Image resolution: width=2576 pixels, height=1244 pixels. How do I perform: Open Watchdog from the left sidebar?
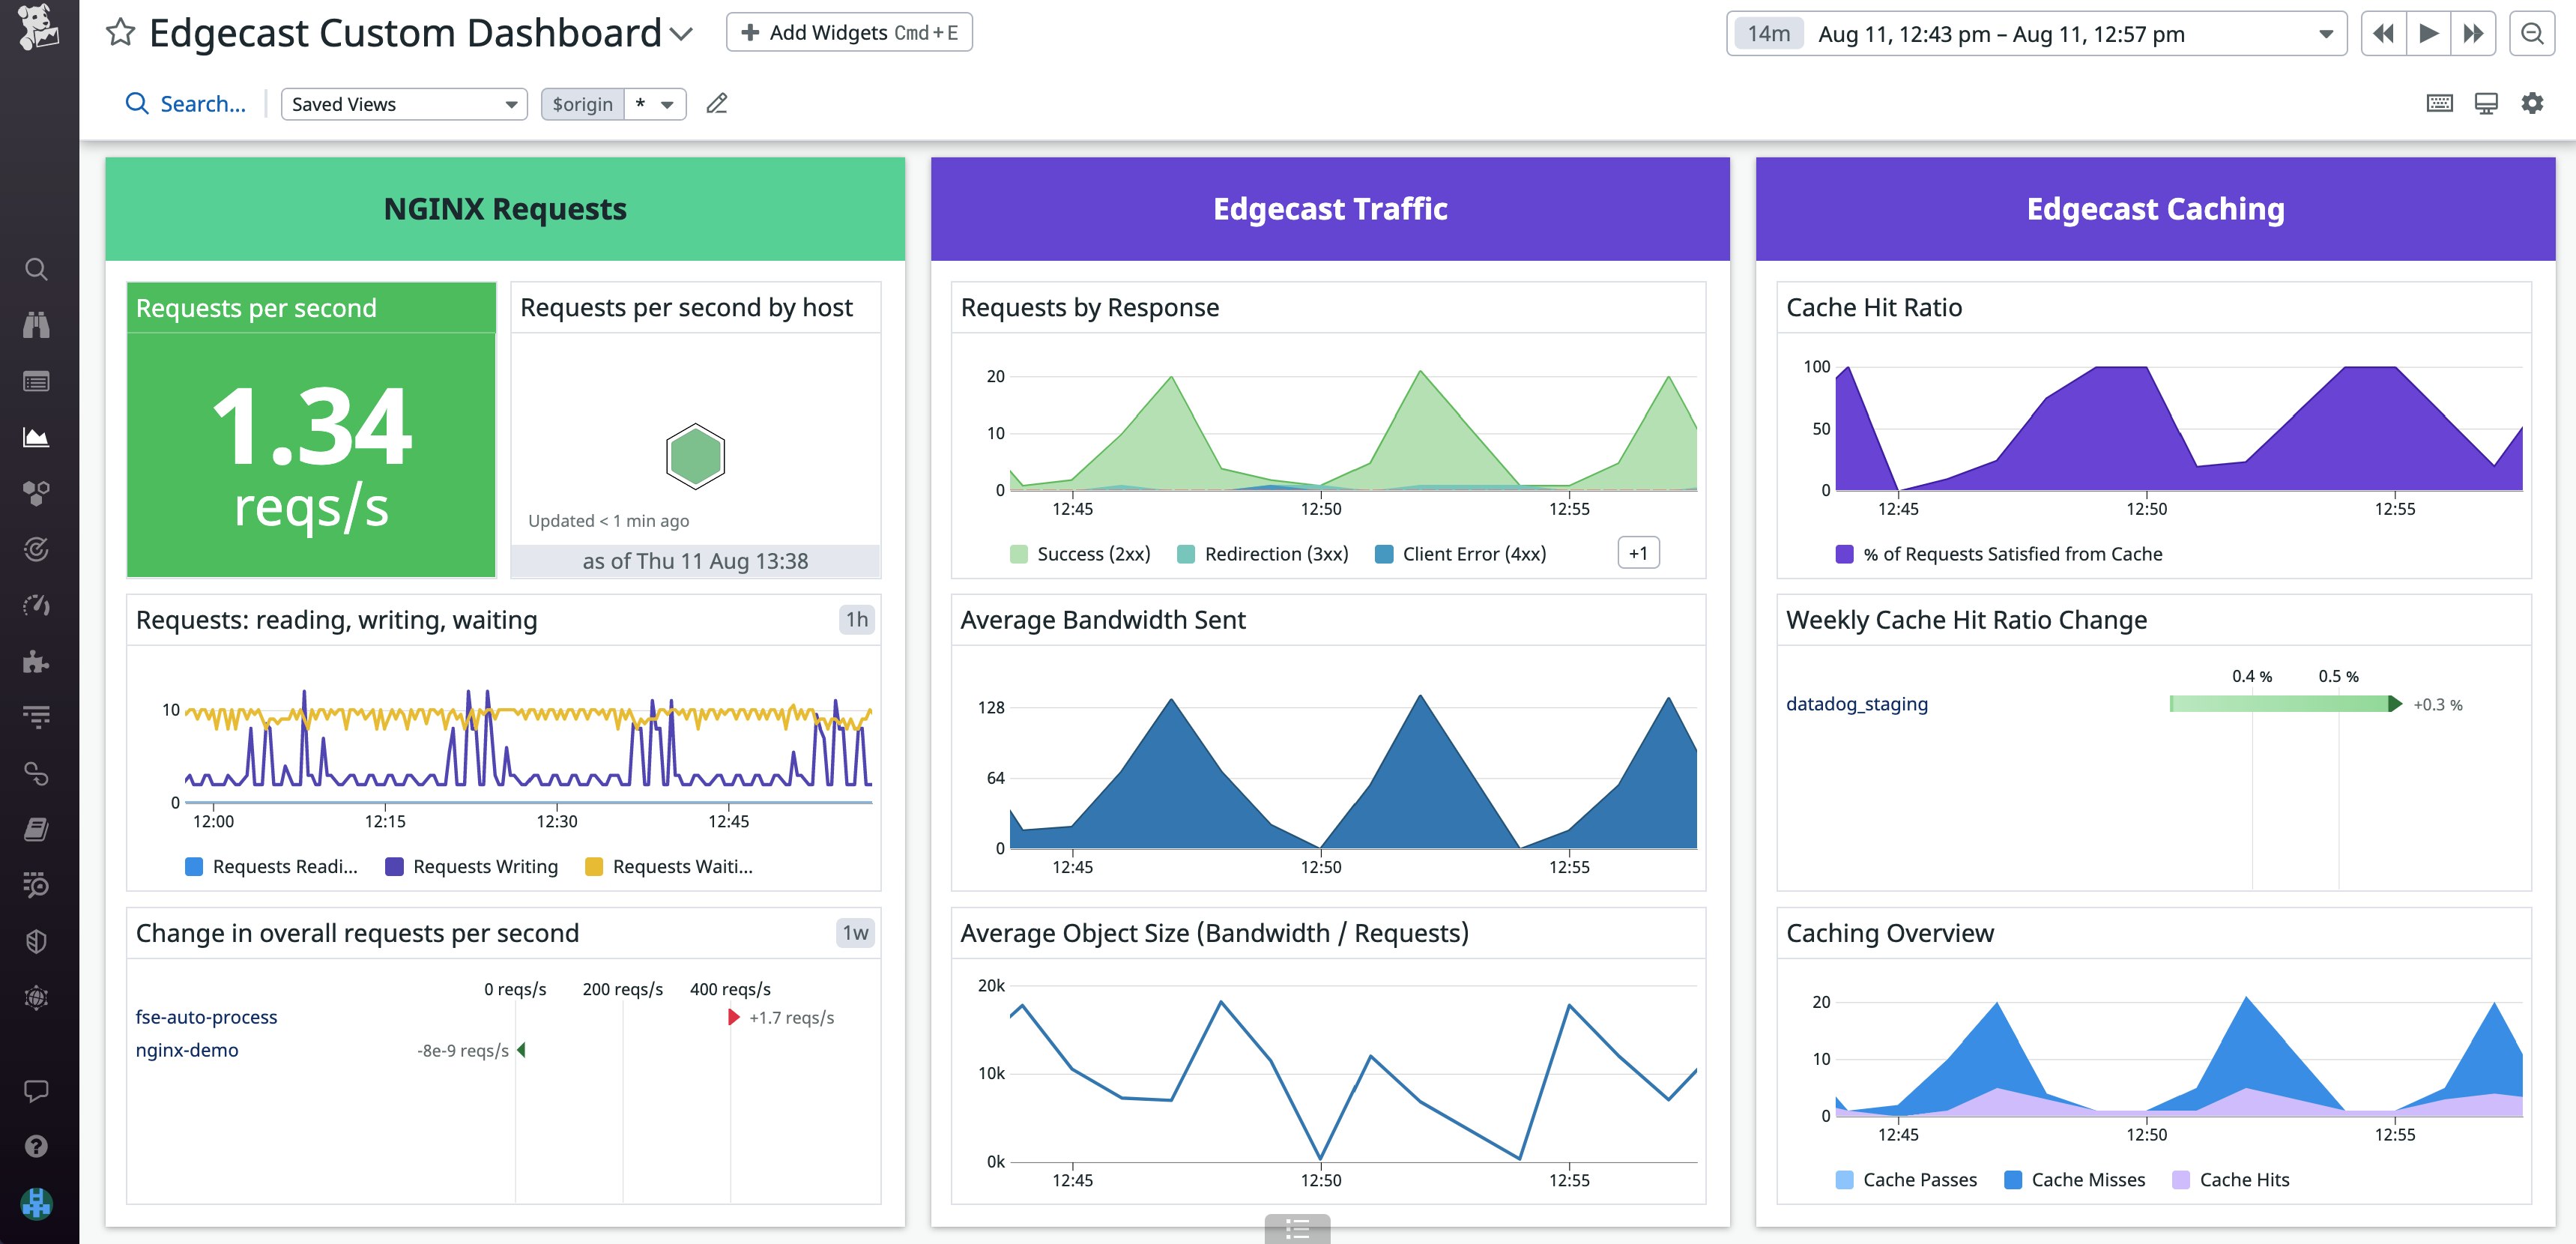(36, 324)
